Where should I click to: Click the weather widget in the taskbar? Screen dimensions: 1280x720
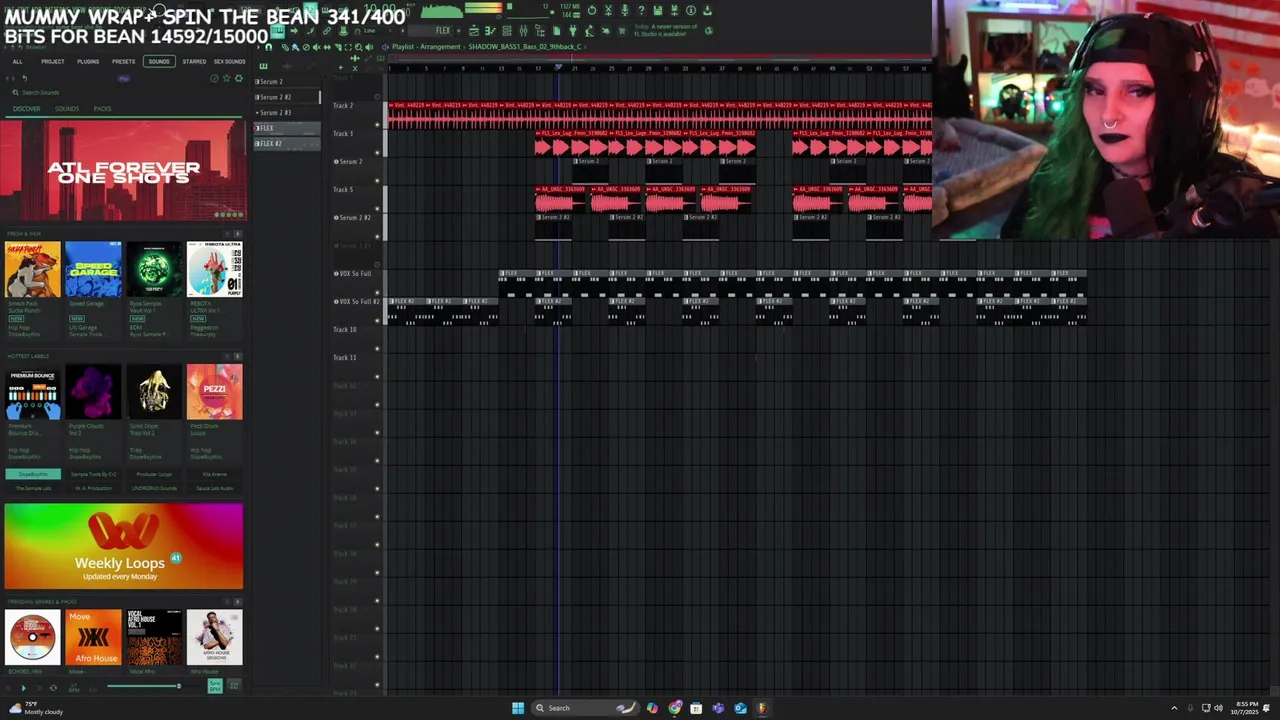pos(36,708)
